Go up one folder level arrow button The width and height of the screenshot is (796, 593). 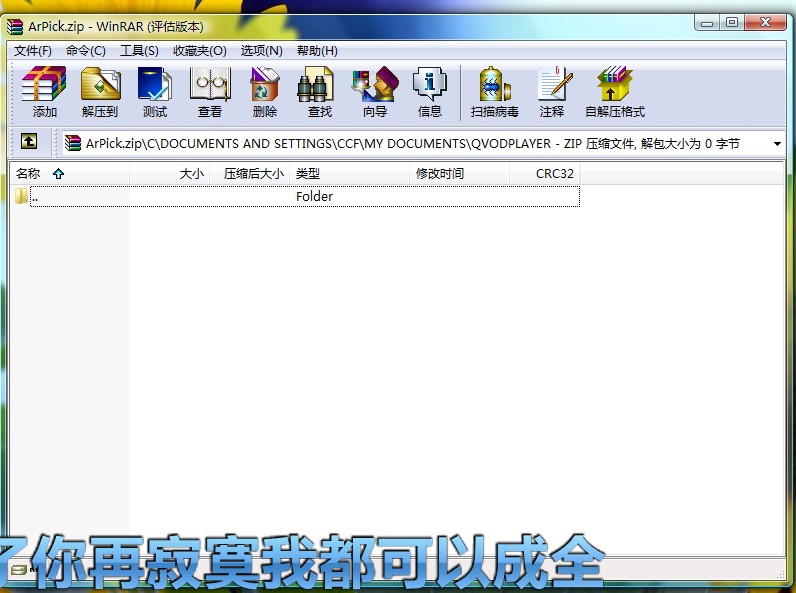[x=29, y=141]
